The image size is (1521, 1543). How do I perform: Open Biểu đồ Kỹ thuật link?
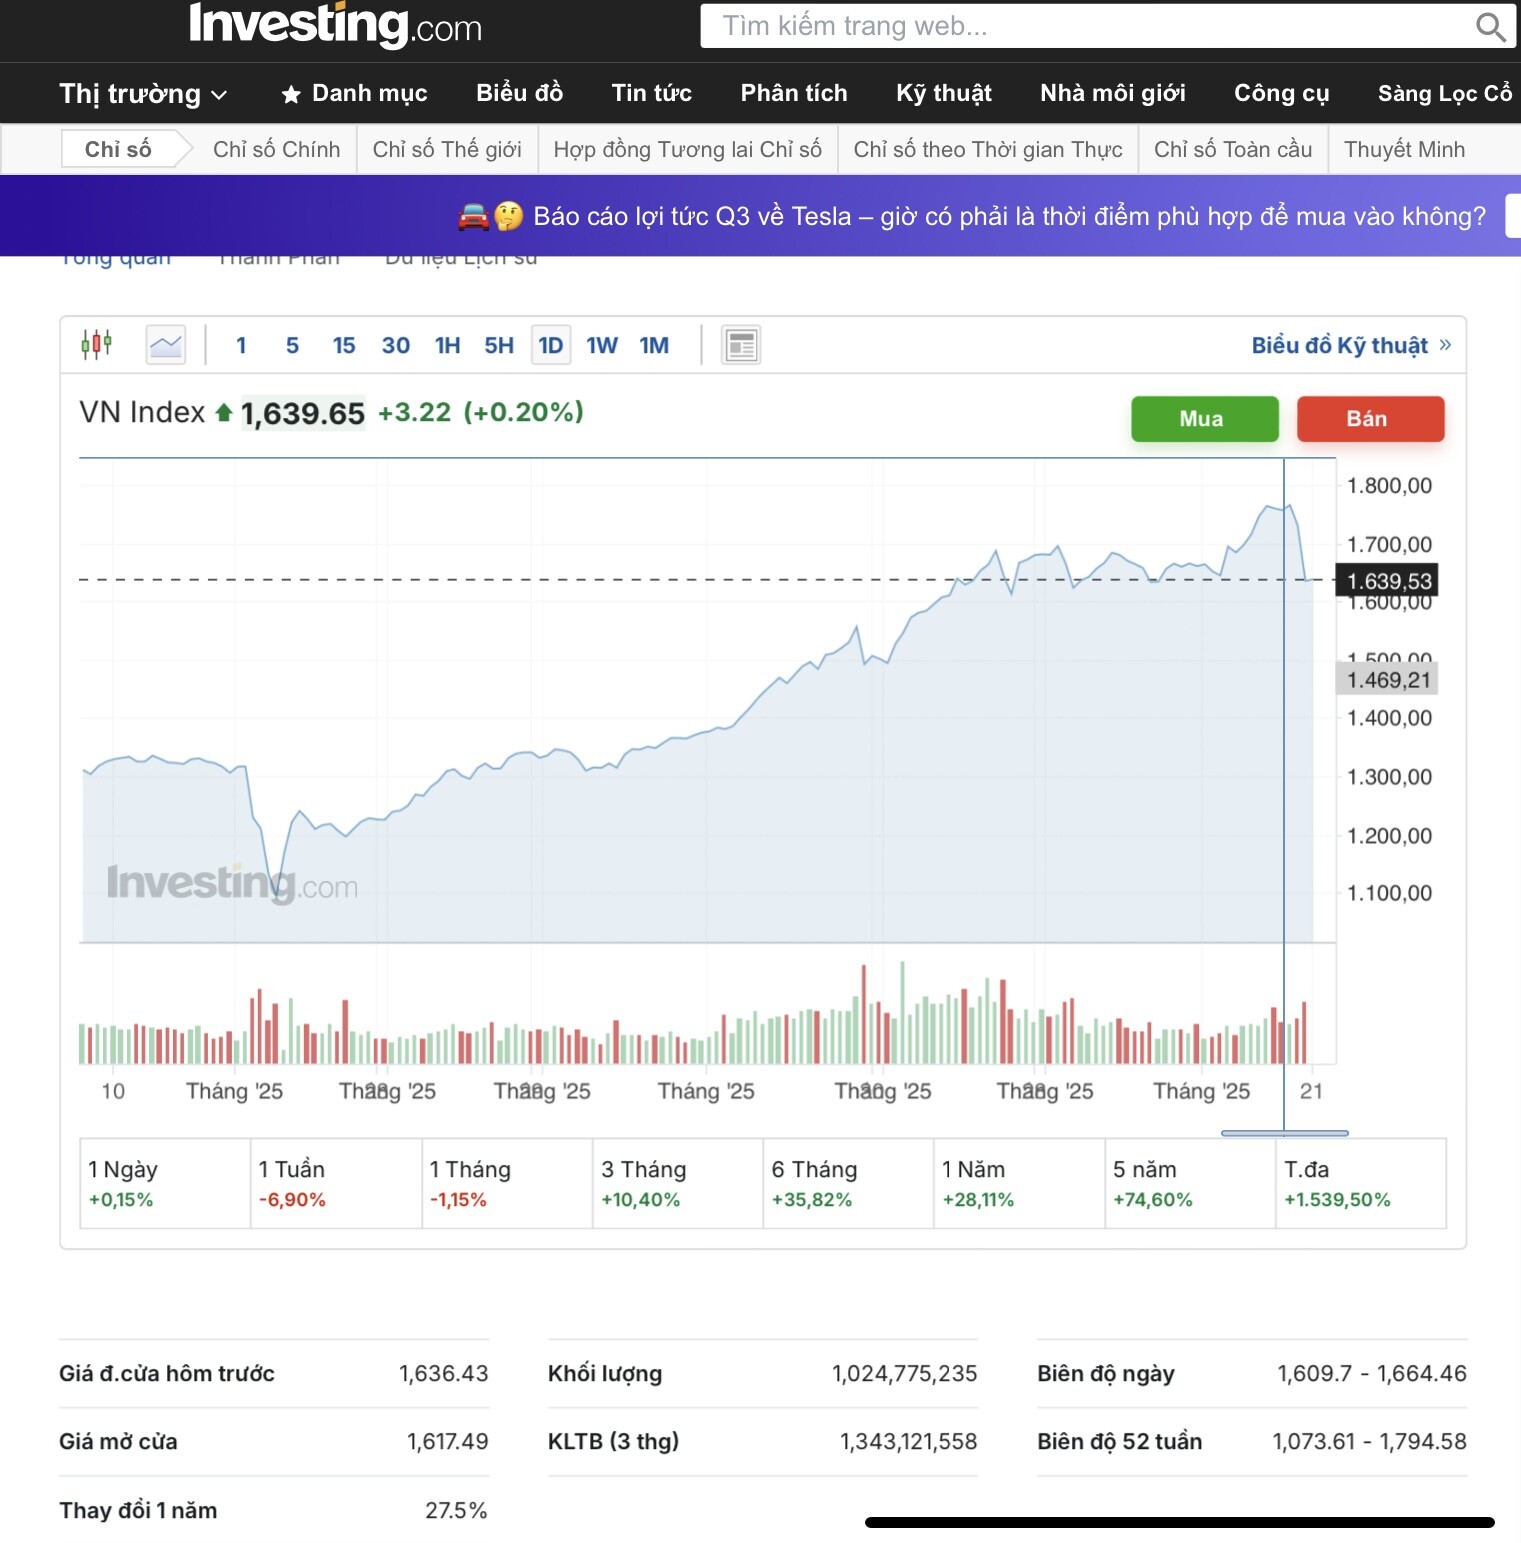coord(1350,346)
